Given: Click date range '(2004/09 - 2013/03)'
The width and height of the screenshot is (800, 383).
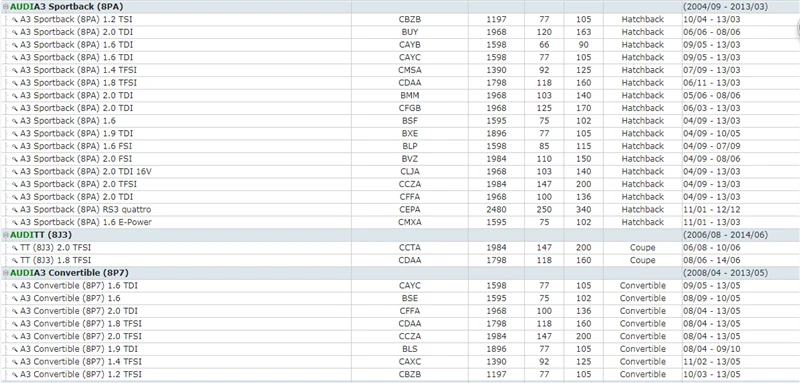Looking at the screenshot, I should coord(725,7).
